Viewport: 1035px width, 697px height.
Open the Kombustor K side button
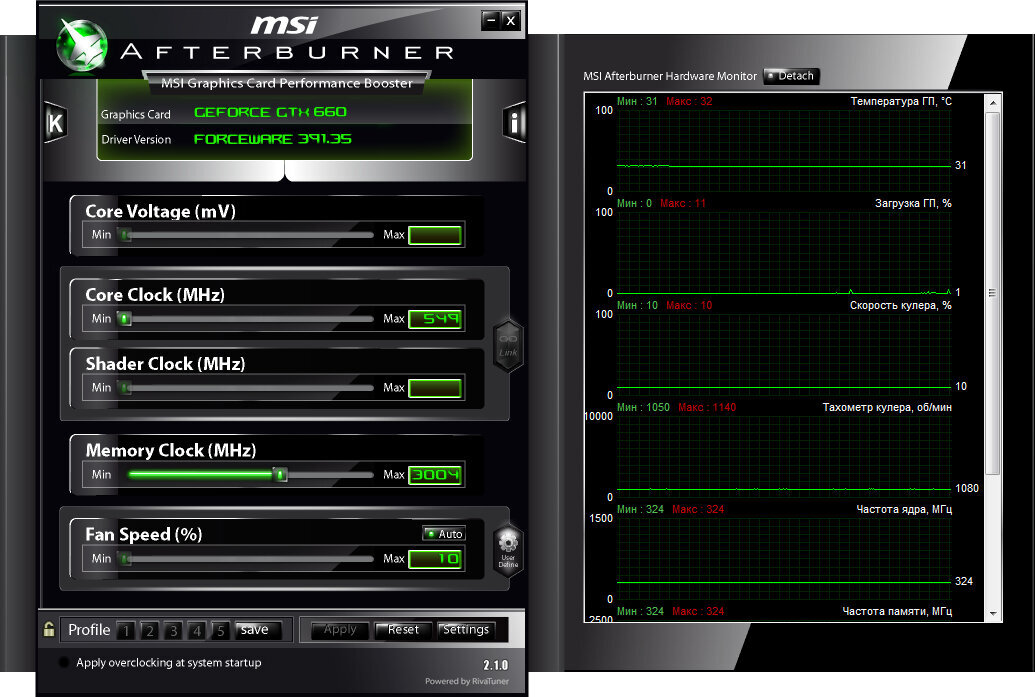pos(55,122)
